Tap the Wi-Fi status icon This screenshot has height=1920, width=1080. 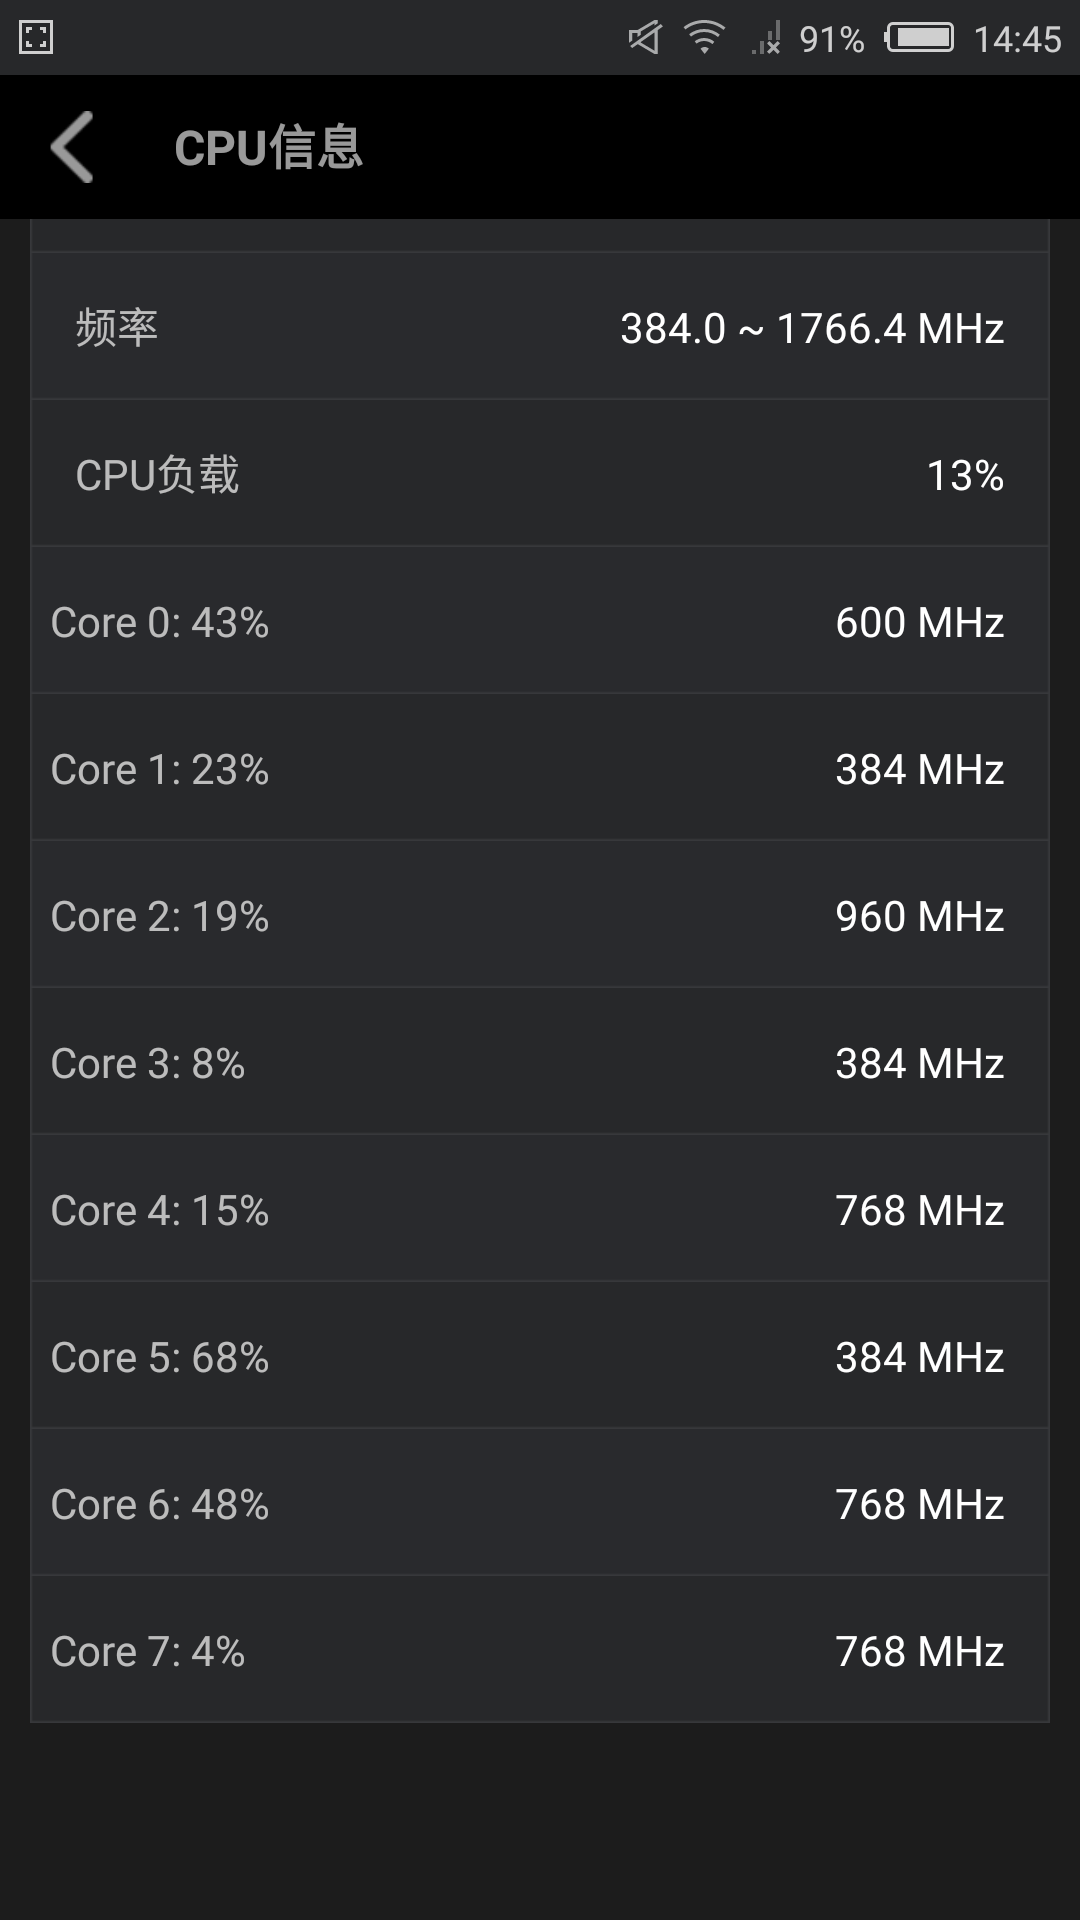click(704, 38)
